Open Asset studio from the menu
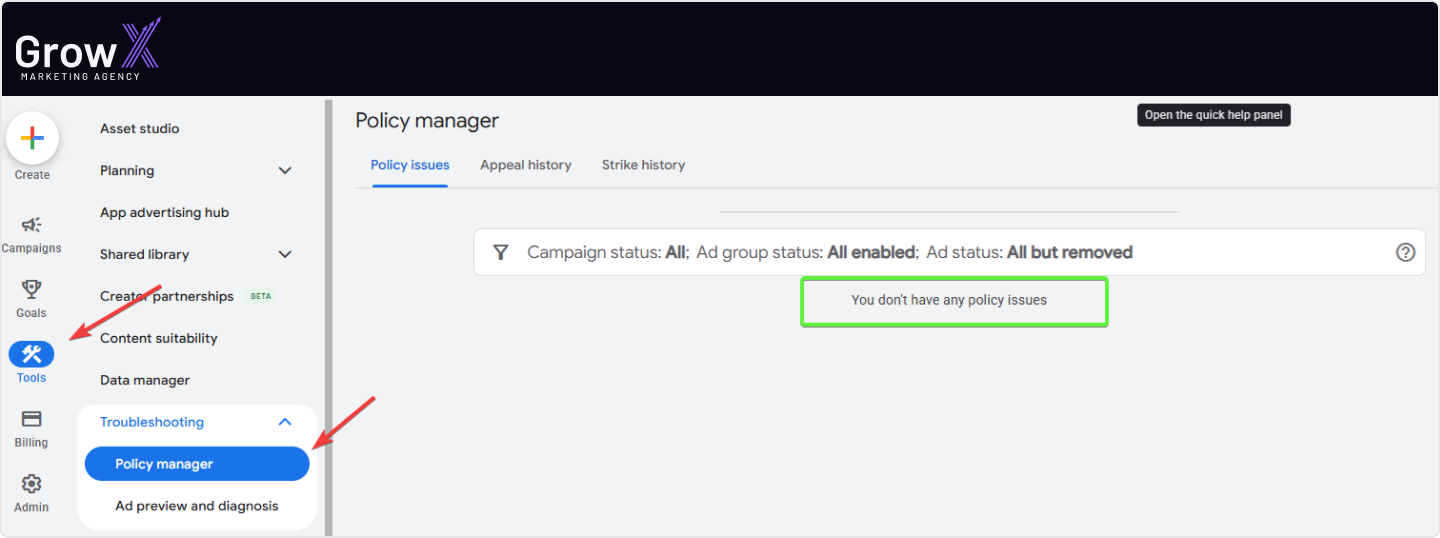Viewport: 1440px width, 538px height. (140, 129)
